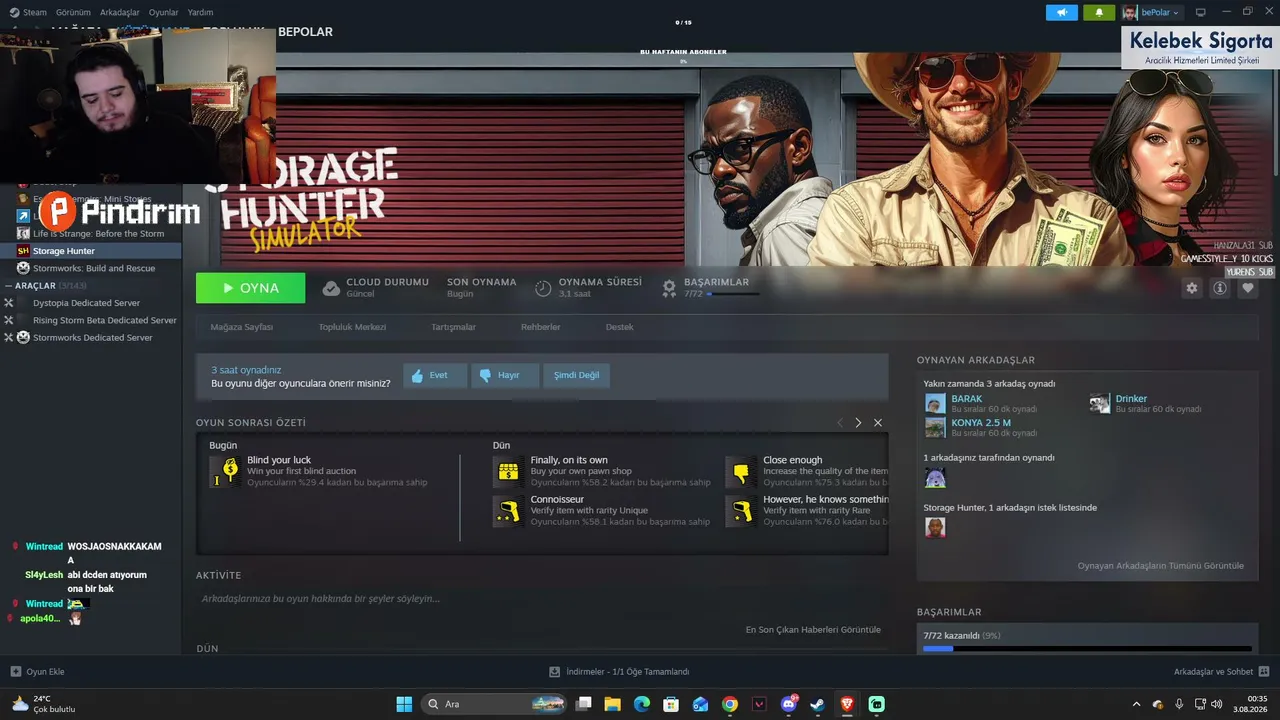Show hidden system tray icons chevron

pos(1135,704)
